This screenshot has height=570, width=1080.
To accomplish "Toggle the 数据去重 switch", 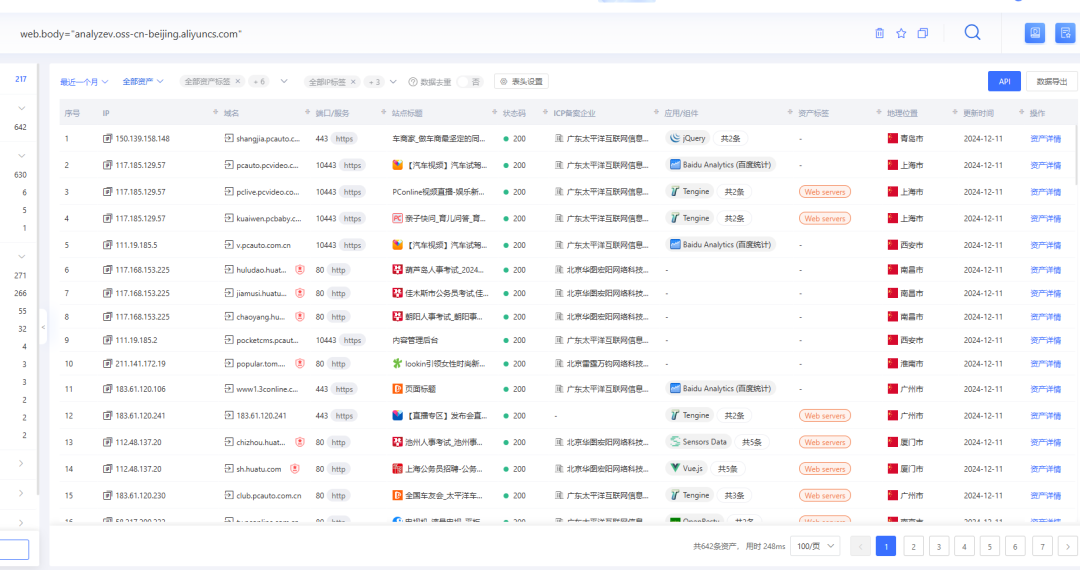I will [469, 82].
